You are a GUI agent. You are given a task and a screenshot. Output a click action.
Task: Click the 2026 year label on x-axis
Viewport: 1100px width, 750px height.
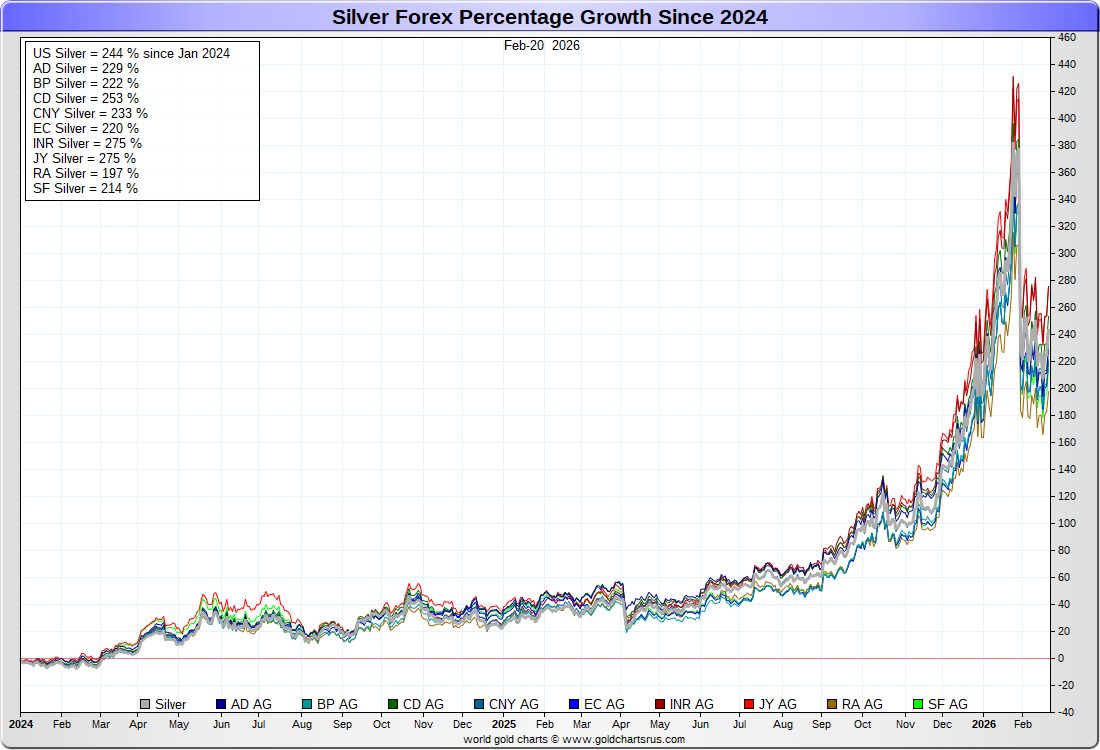click(985, 723)
